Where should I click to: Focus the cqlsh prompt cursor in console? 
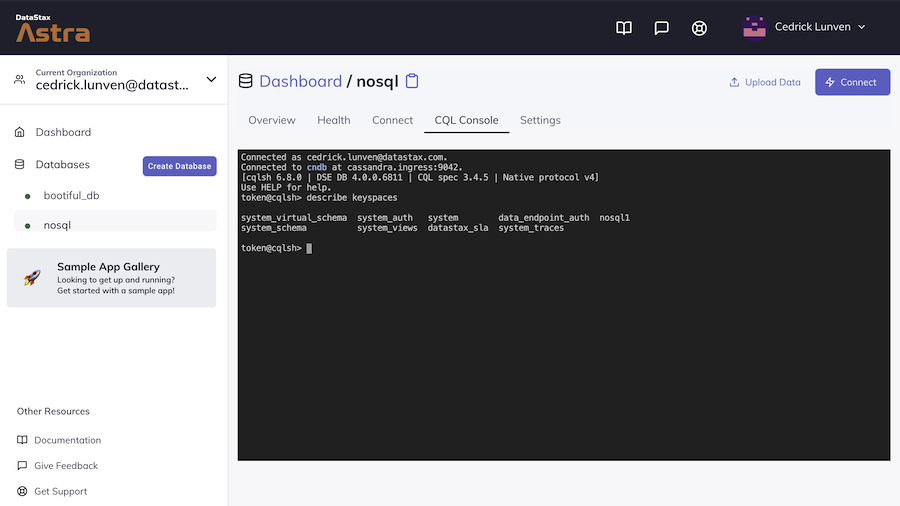click(309, 248)
